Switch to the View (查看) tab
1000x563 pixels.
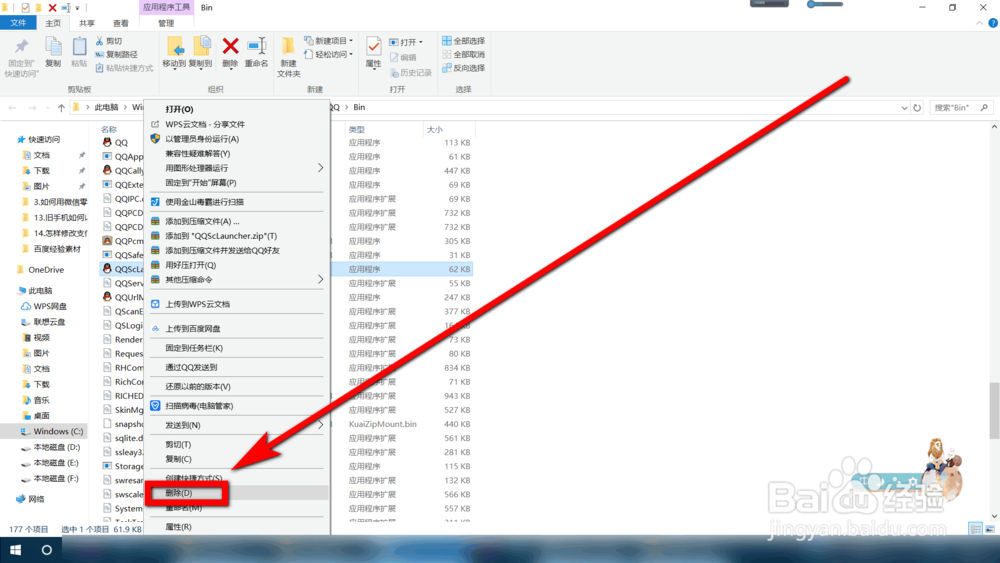(121, 23)
